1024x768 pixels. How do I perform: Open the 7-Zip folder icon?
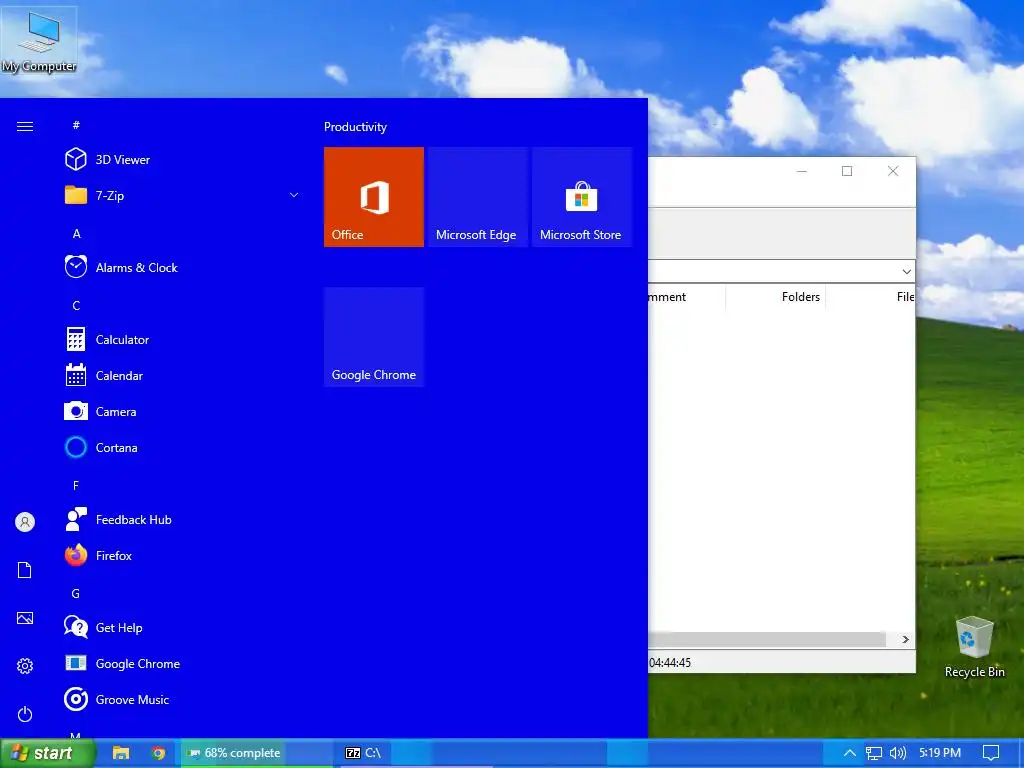(76, 195)
